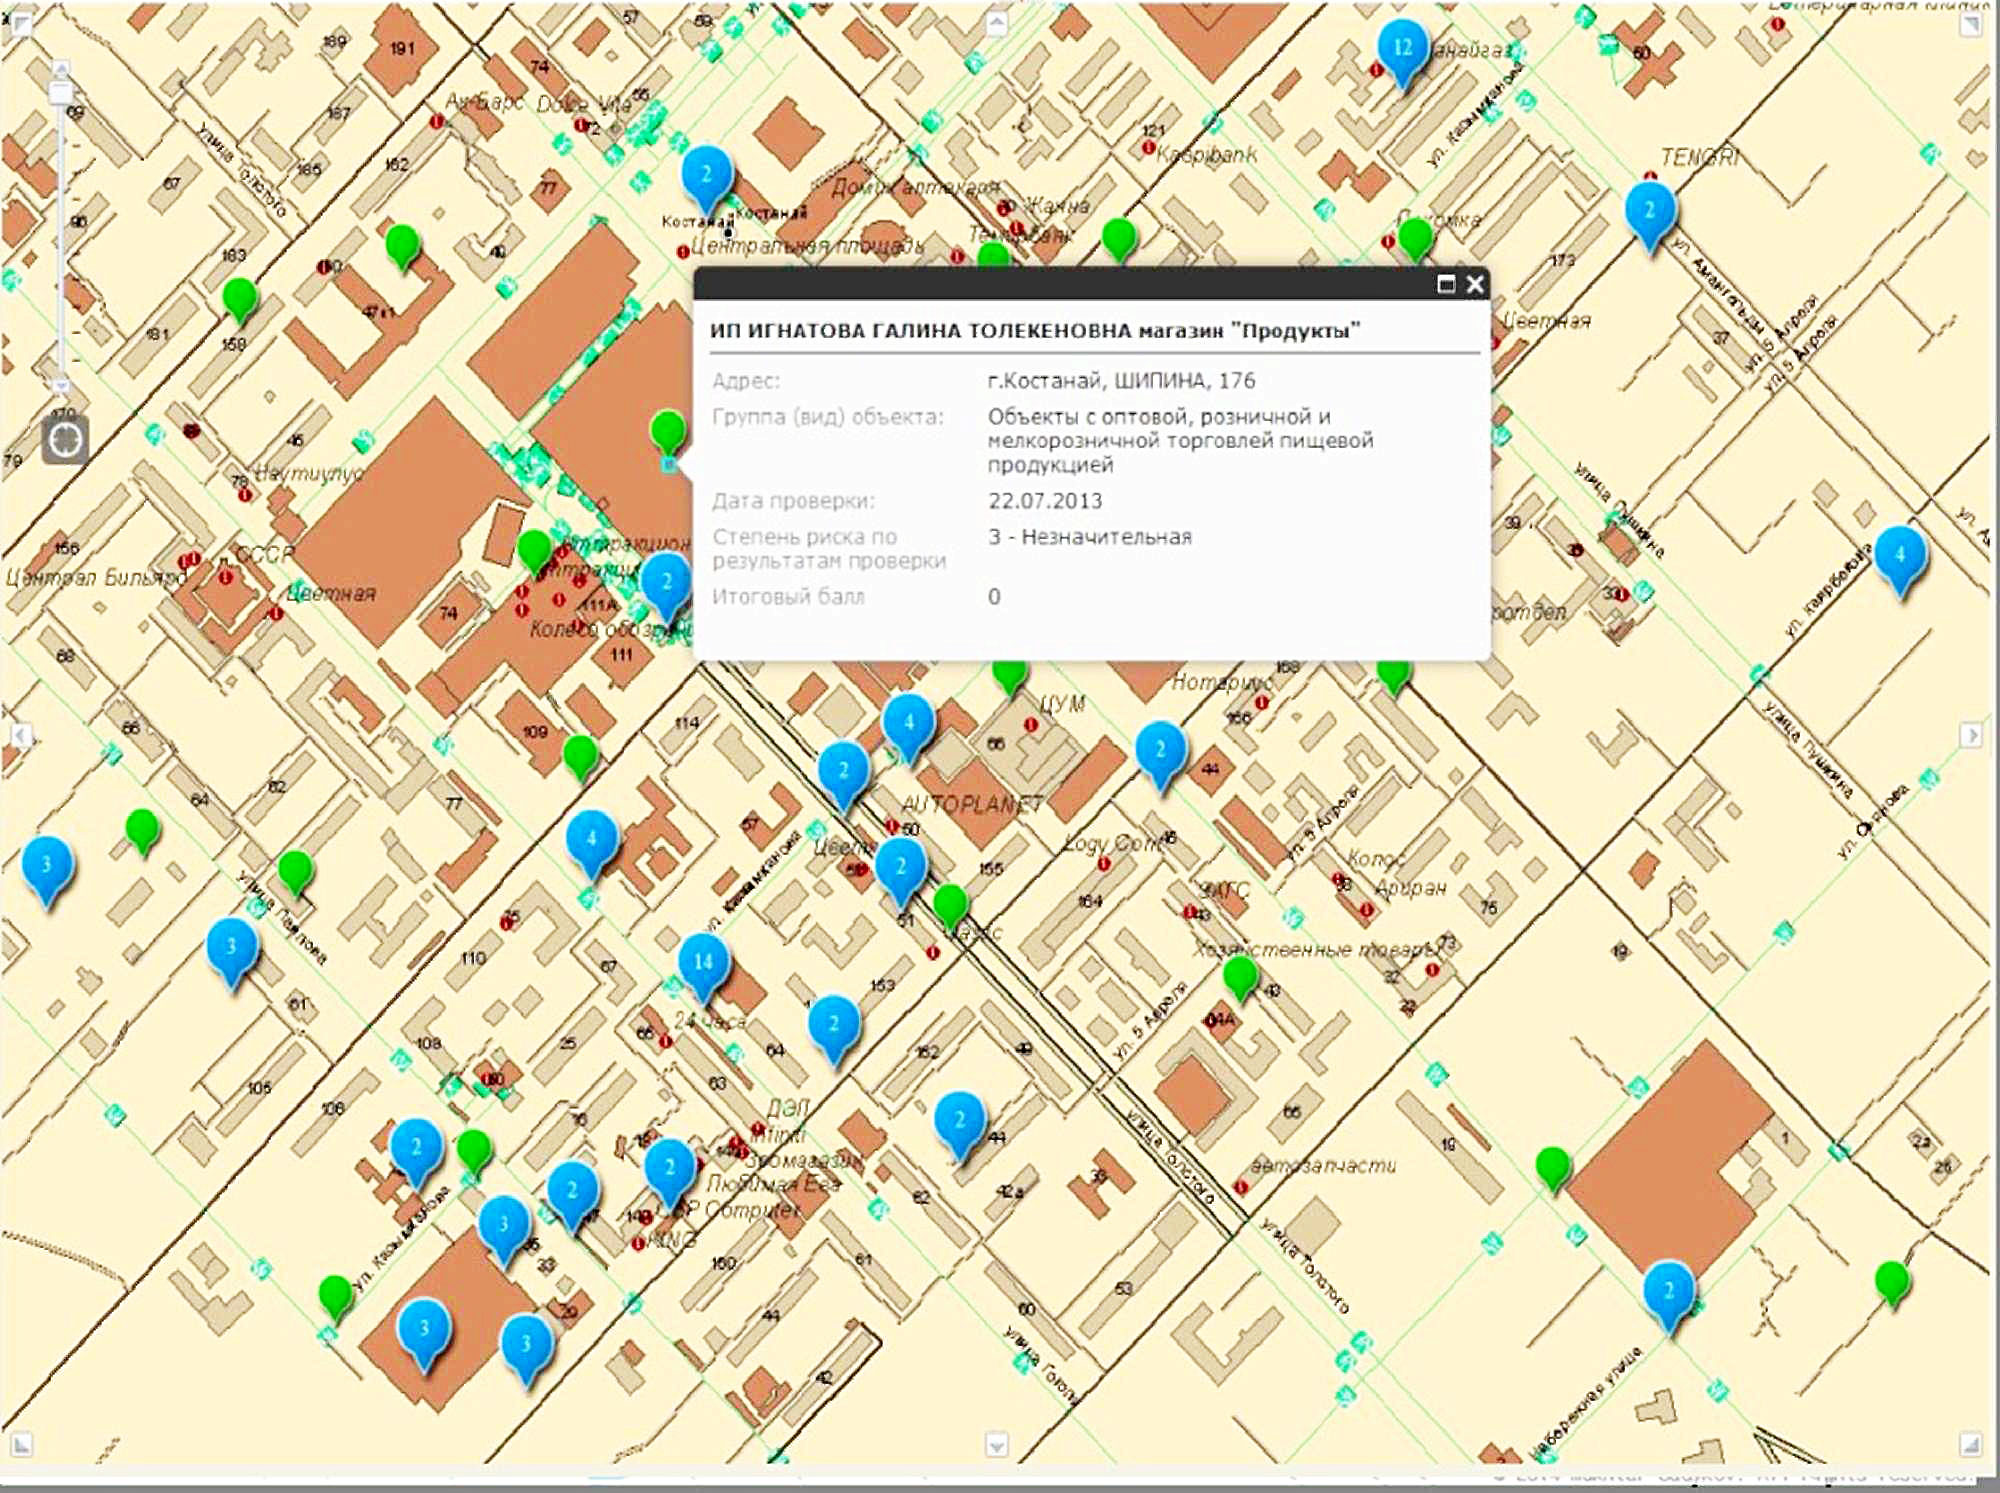Click the red marker beside Kaspibank label
Screen dimensions: 2000x1493
pos(1149,148)
